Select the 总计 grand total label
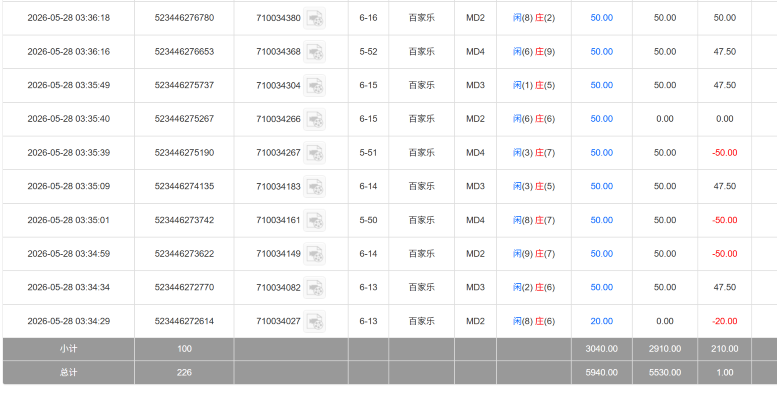 tap(68, 373)
